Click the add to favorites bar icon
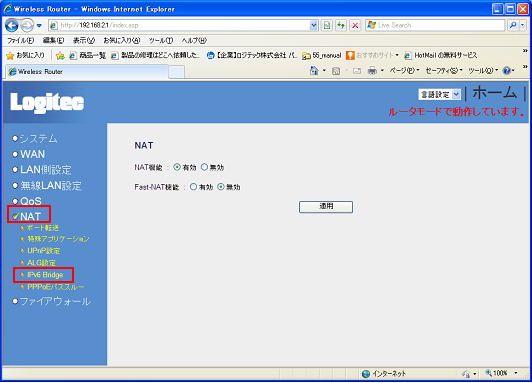This screenshot has width=532, height=383. (60, 56)
